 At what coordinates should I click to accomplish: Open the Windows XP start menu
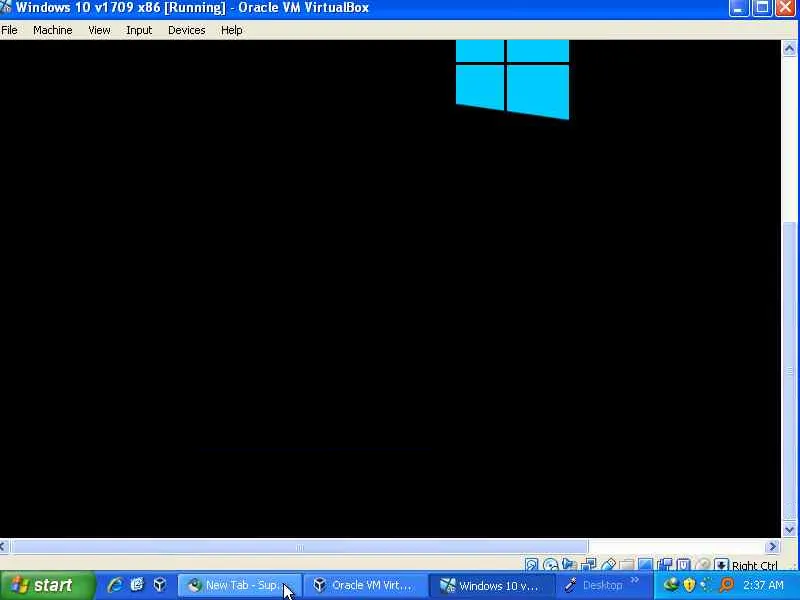coord(47,585)
